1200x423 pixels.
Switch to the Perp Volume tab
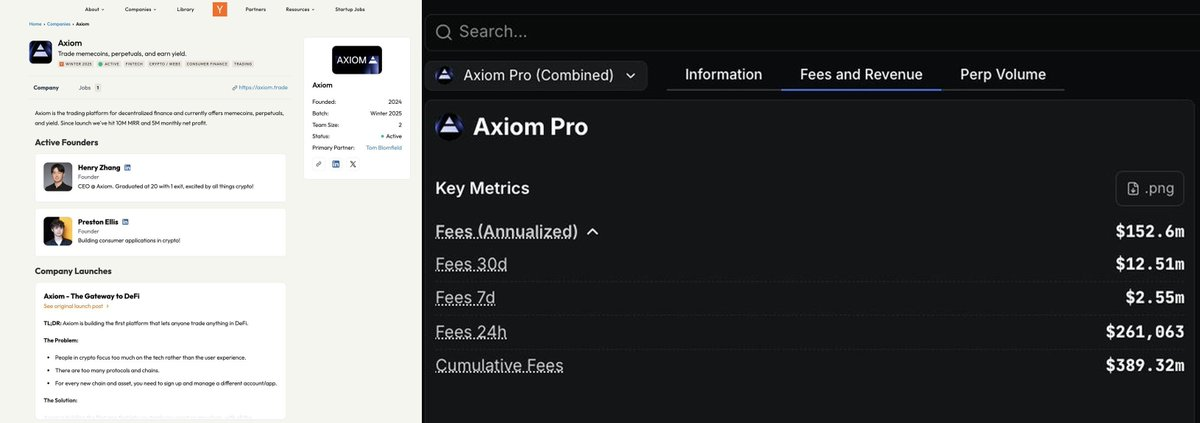tap(1002, 75)
